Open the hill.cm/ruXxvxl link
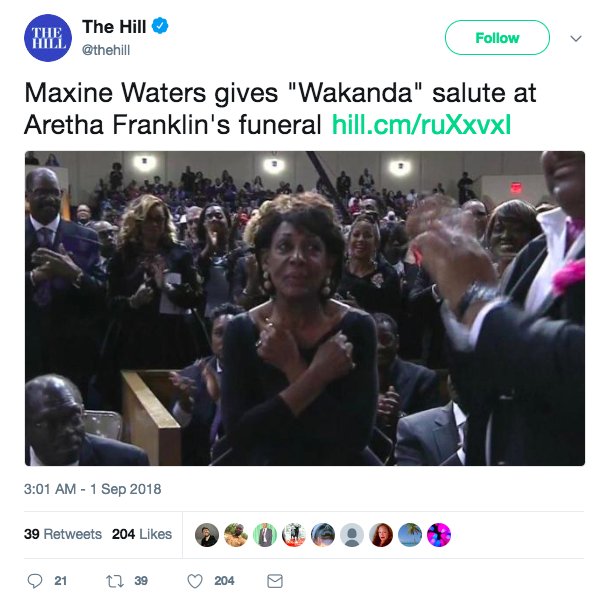This screenshot has width=603, height=603. click(421, 125)
